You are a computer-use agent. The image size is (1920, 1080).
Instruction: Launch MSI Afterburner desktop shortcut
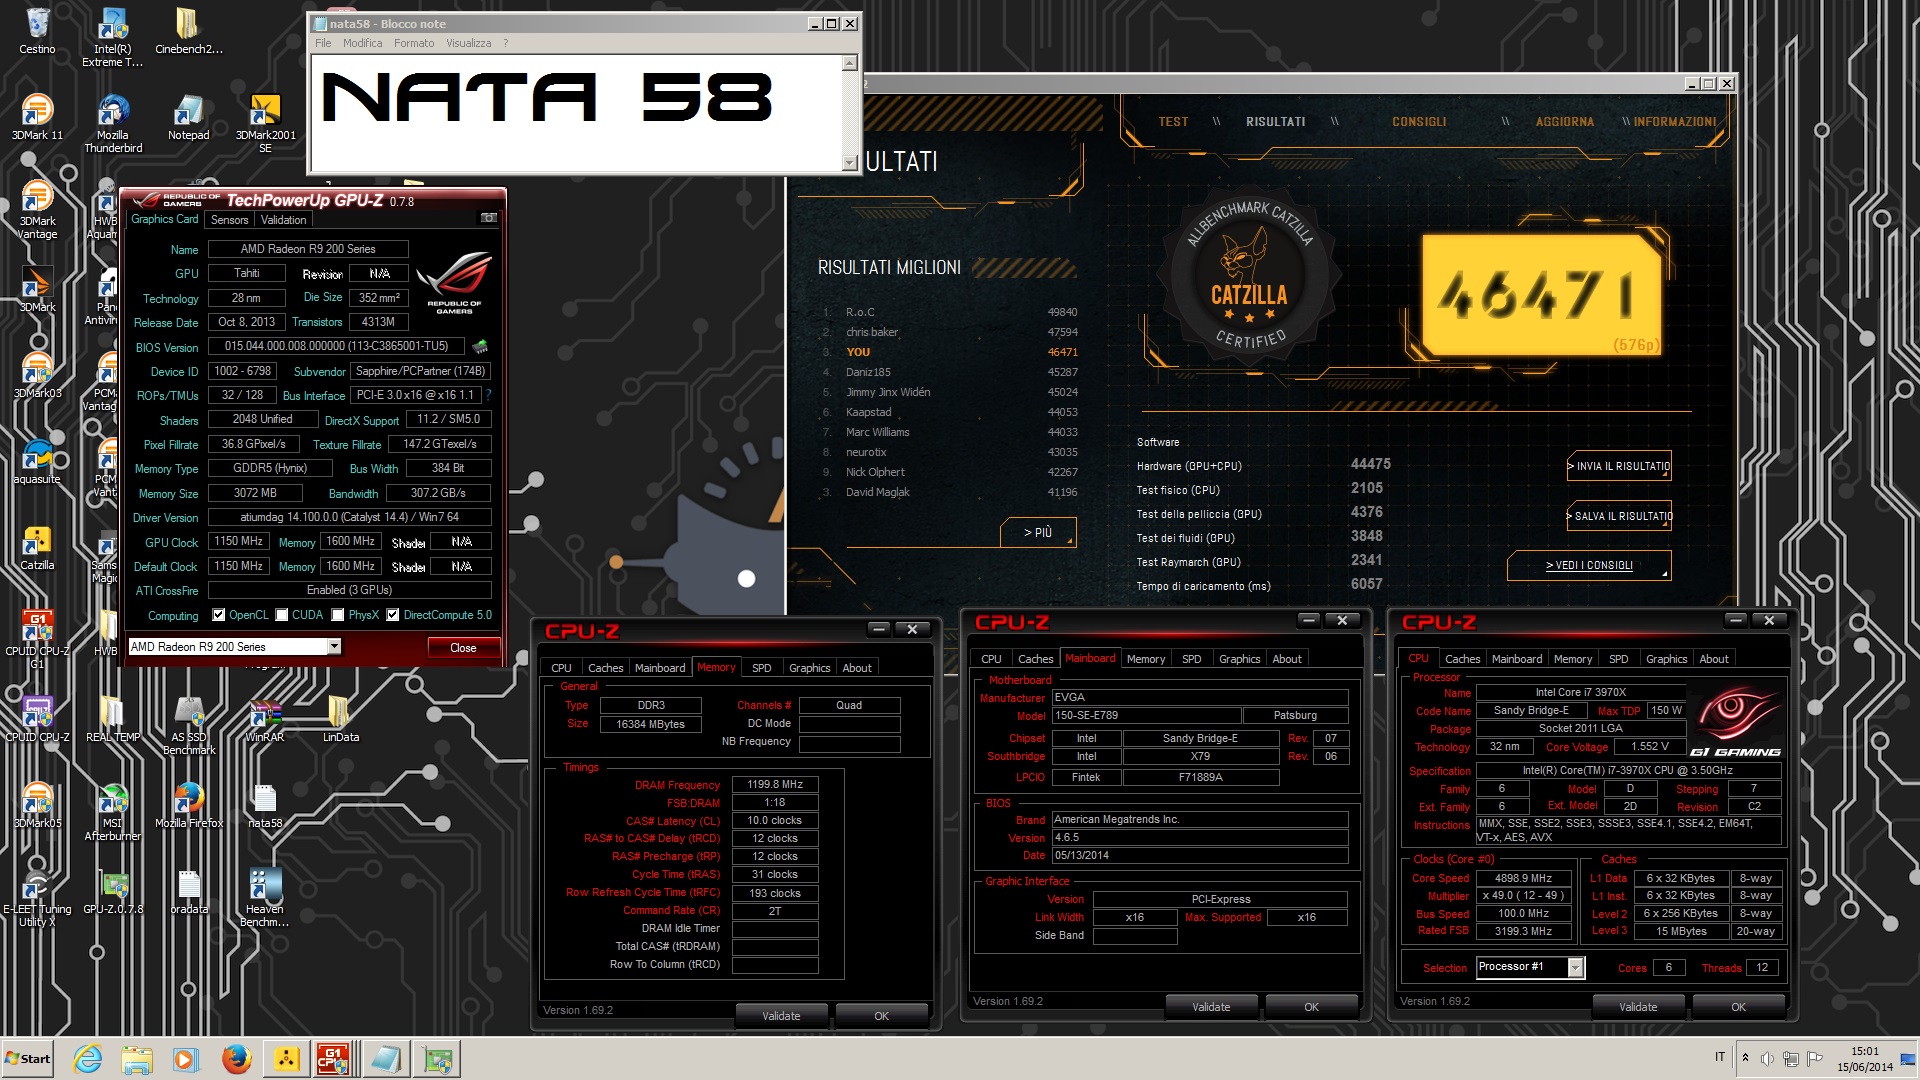(x=112, y=811)
